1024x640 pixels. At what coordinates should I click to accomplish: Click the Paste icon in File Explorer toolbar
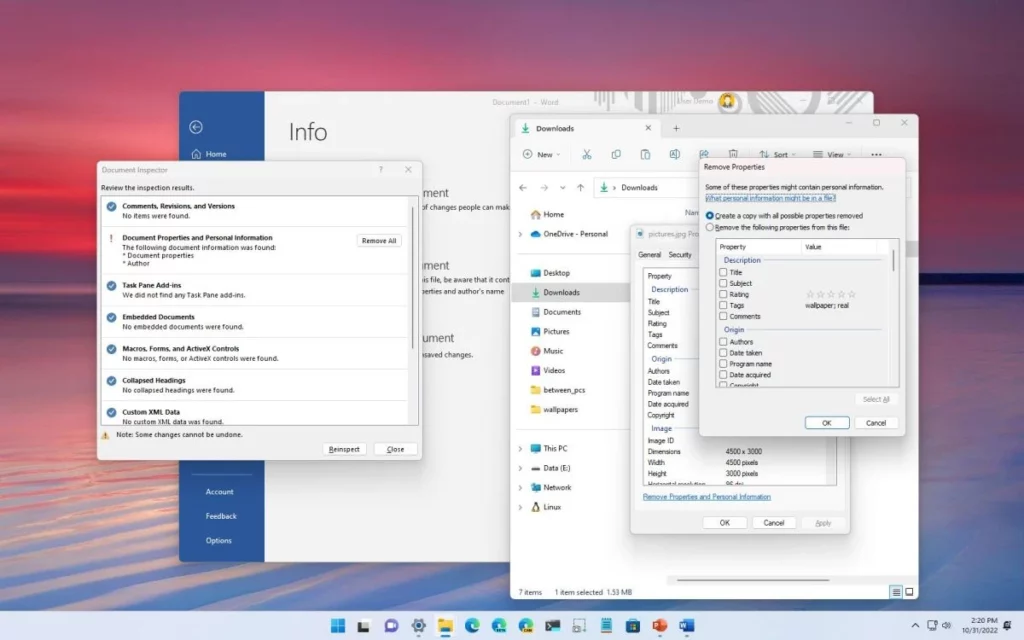point(645,155)
